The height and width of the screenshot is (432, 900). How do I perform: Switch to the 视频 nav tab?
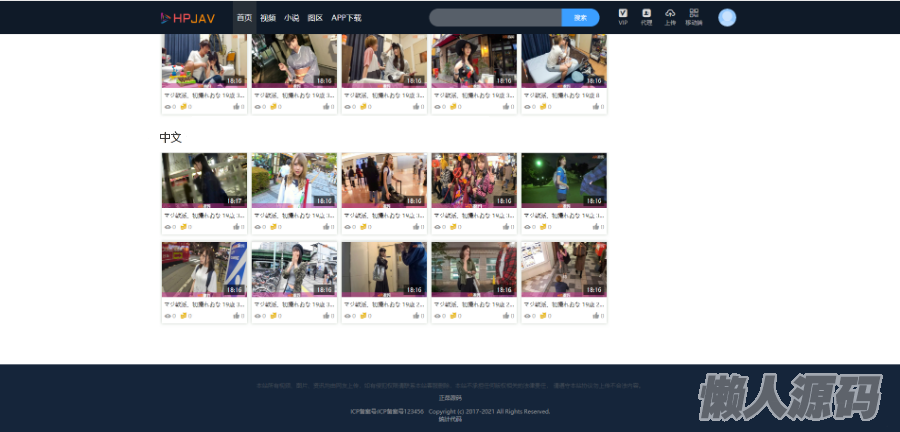click(x=268, y=18)
